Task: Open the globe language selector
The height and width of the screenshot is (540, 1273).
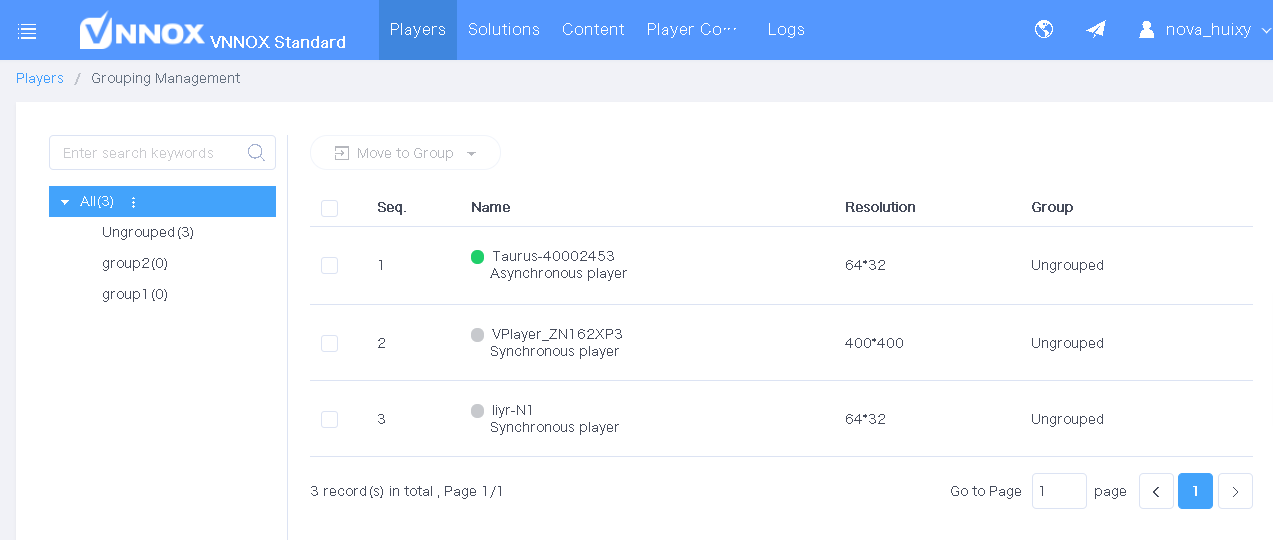Action: [1044, 29]
